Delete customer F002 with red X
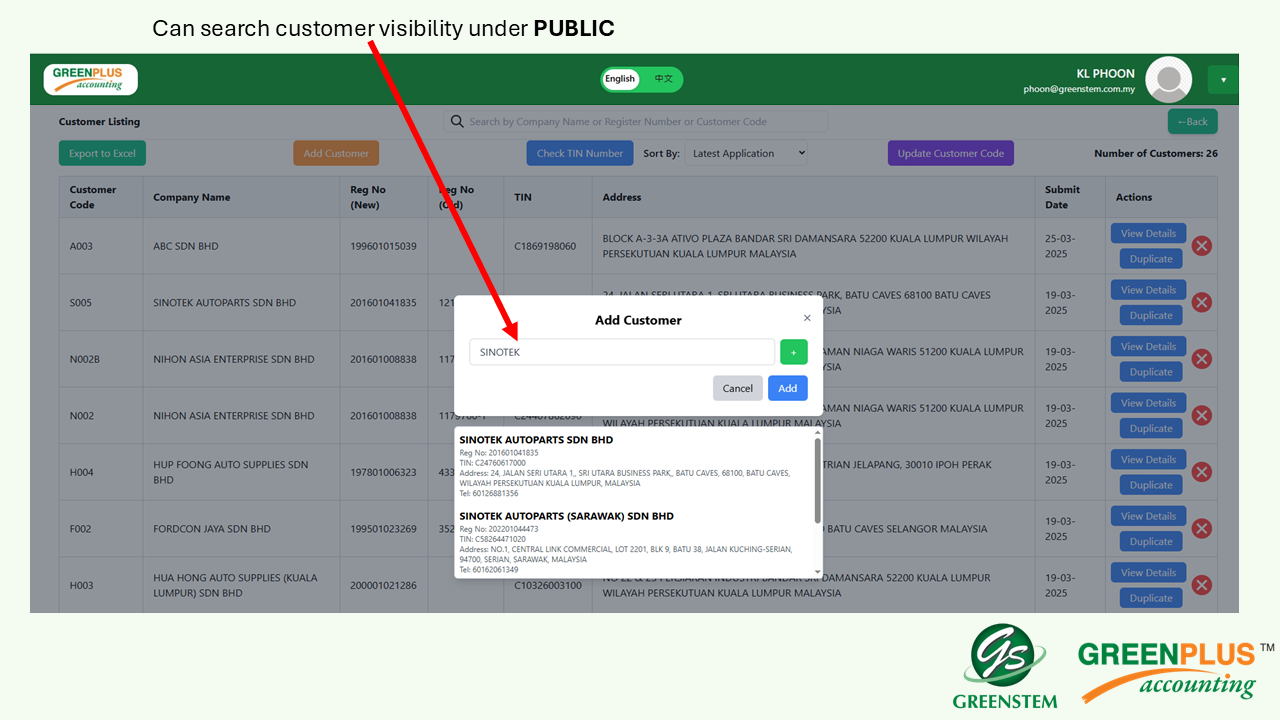 pos(1202,529)
